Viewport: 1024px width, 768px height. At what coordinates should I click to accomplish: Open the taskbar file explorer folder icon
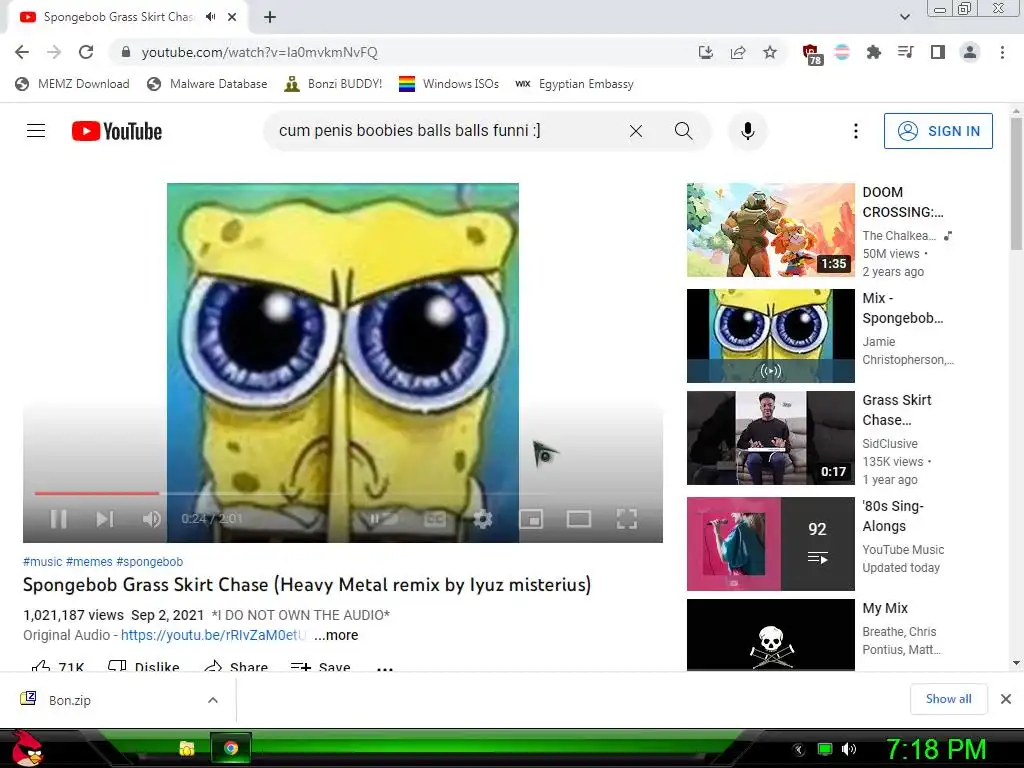187,748
